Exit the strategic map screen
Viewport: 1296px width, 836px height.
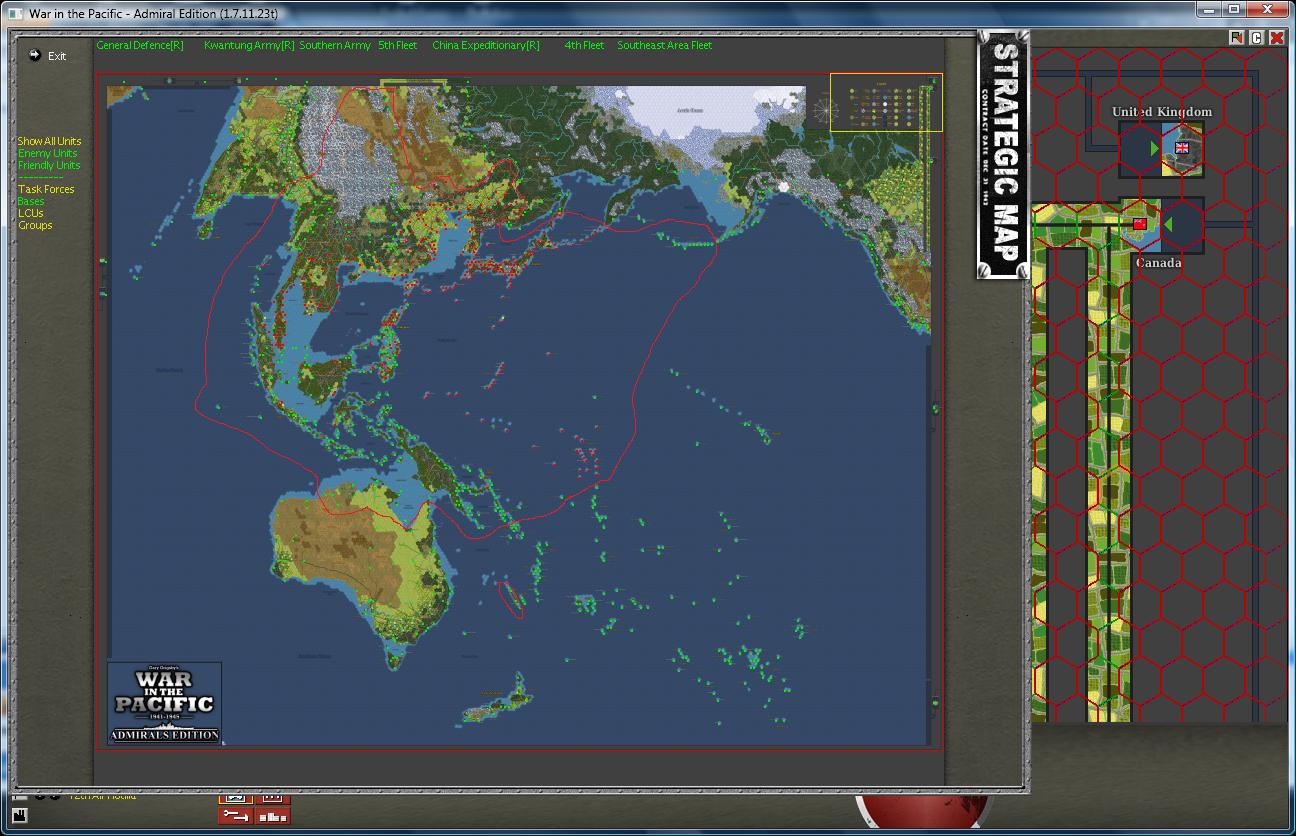pyautogui.click(x=57, y=56)
